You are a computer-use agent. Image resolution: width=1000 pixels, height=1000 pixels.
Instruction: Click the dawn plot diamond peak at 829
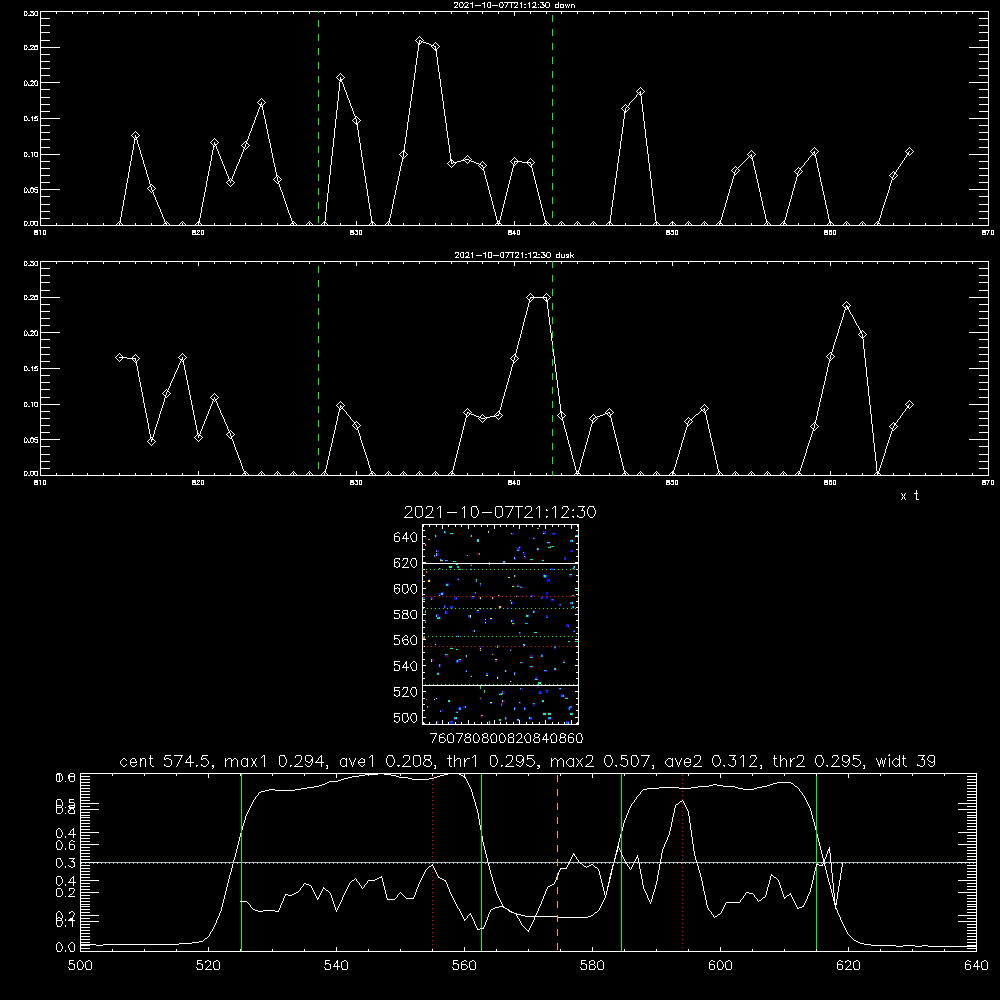click(x=341, y=78)
